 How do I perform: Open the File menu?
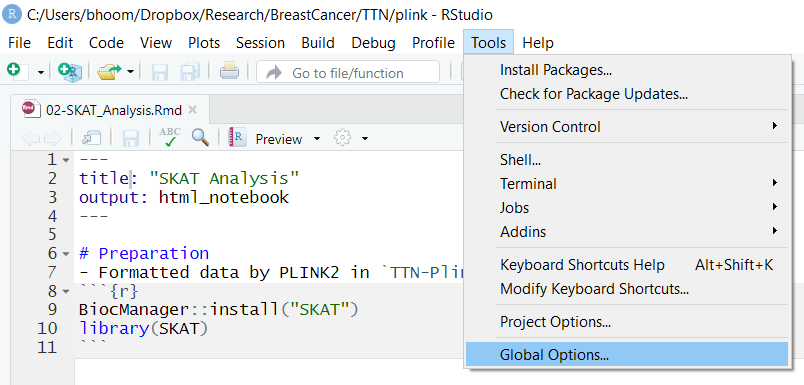19,43
